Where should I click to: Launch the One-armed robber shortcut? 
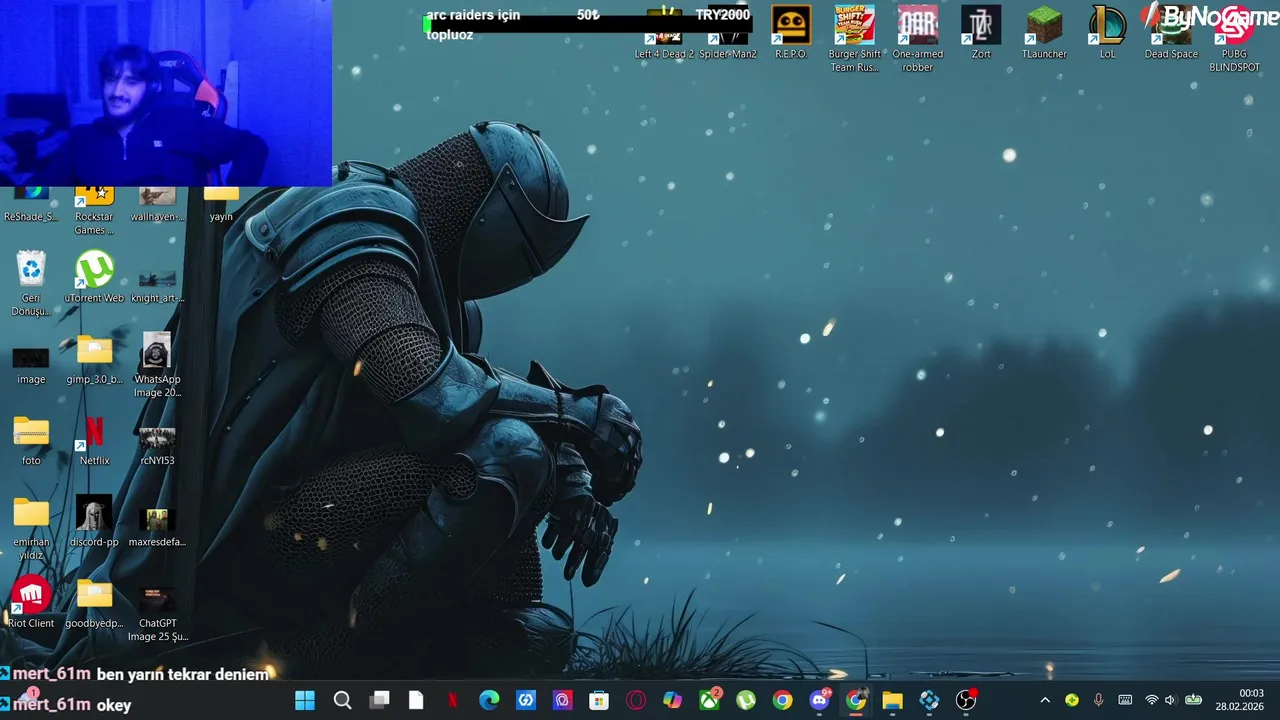click(918, 38)
